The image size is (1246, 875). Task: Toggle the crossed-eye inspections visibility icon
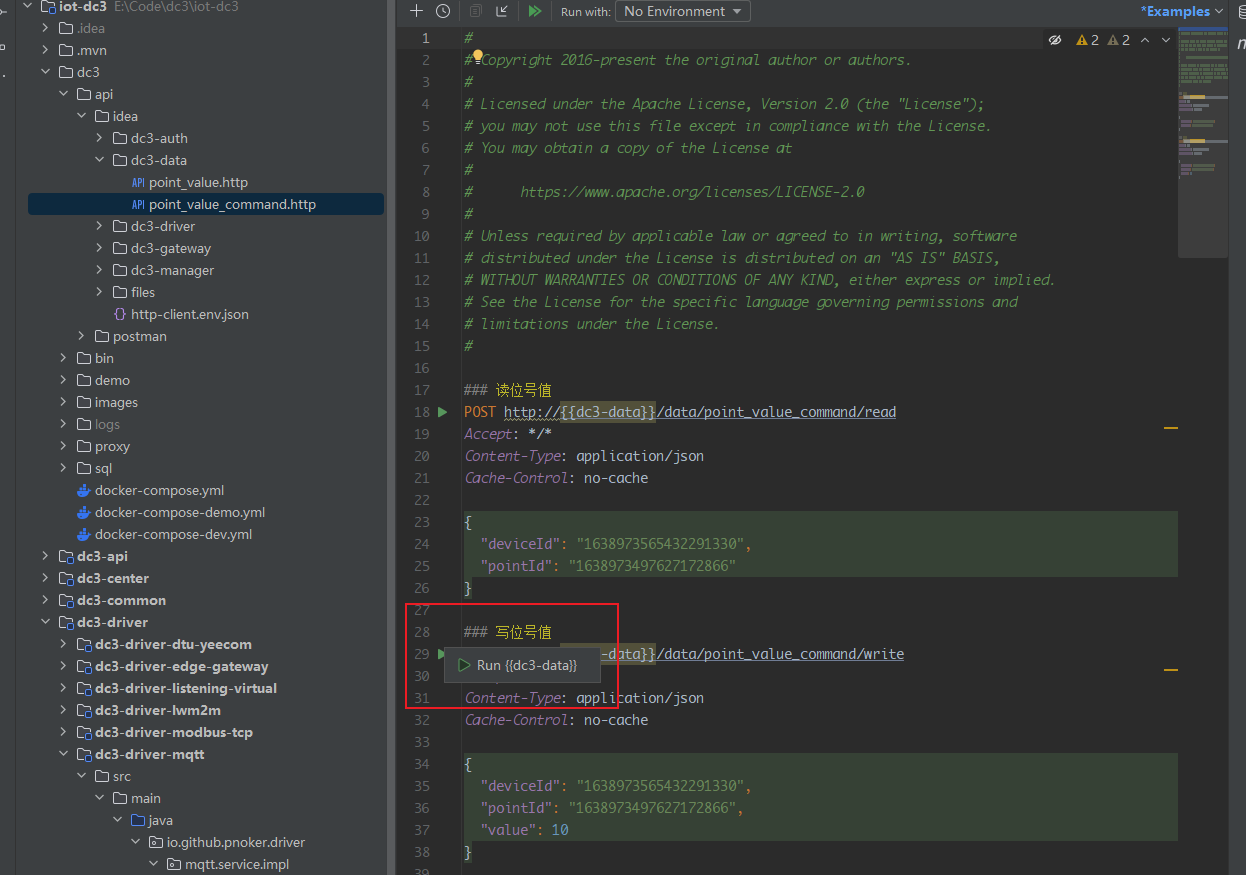click(x=1055, y=40)
